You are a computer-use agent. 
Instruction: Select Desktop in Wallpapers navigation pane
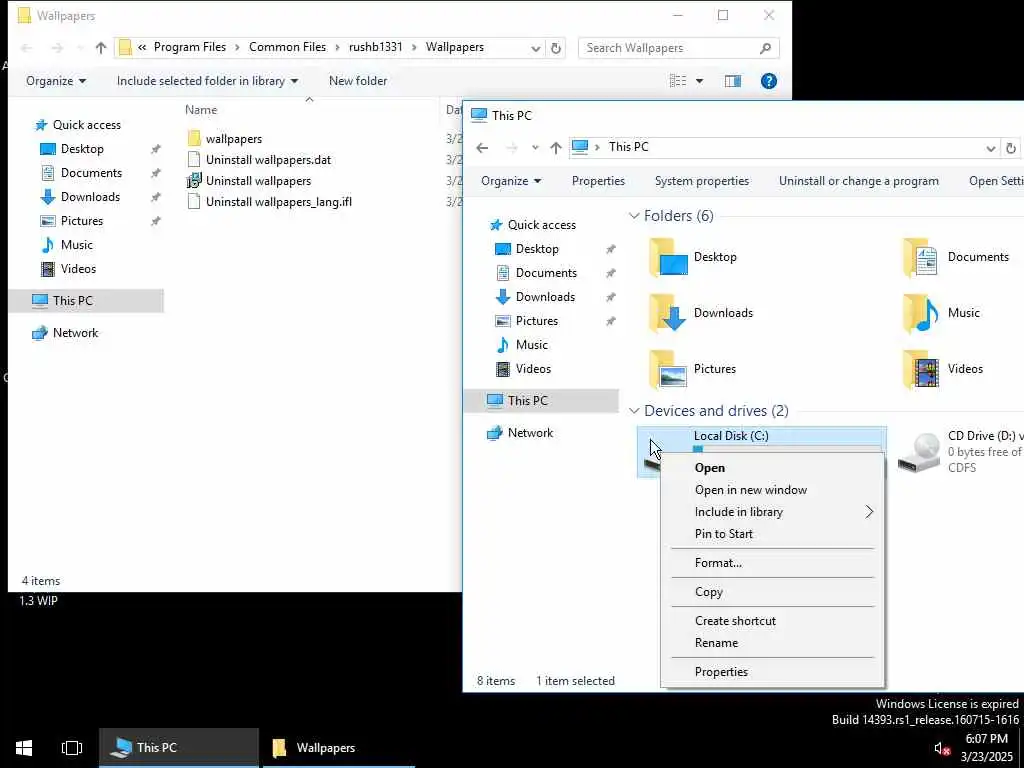point(82,149)
